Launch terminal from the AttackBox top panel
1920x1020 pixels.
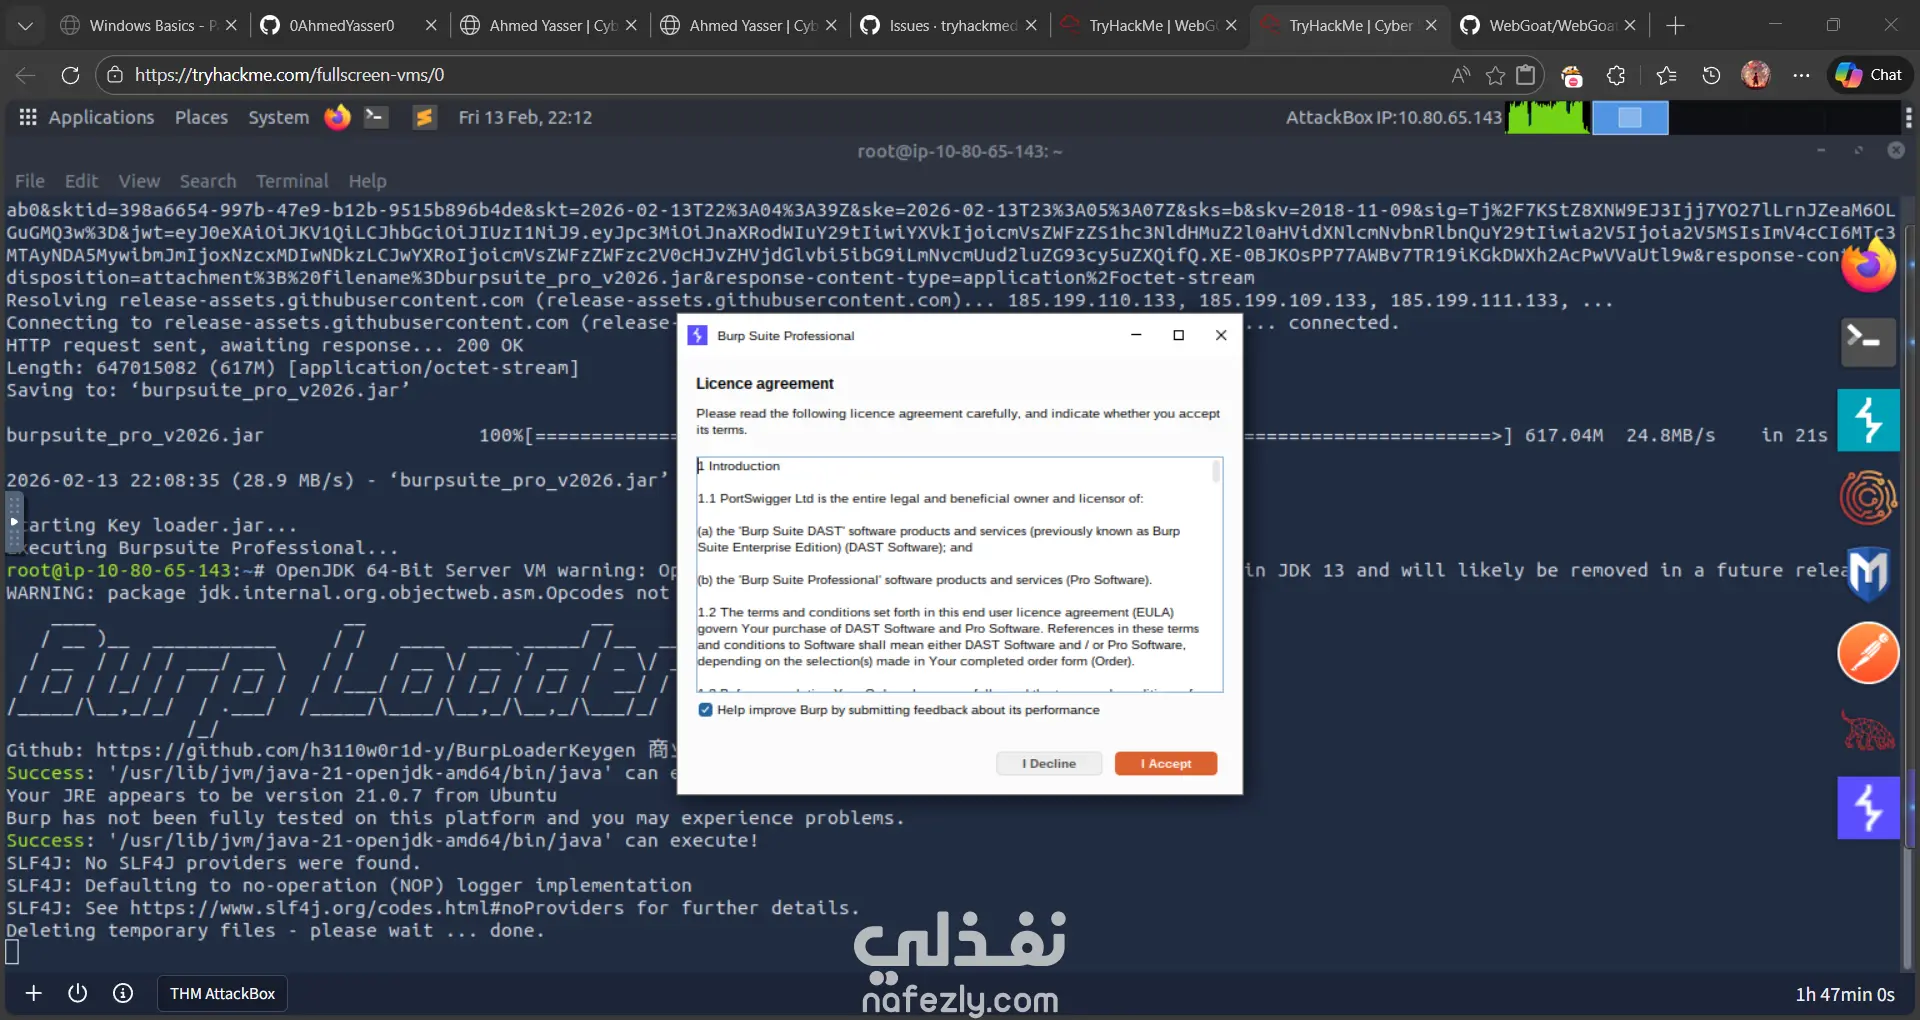pos(376,117)
